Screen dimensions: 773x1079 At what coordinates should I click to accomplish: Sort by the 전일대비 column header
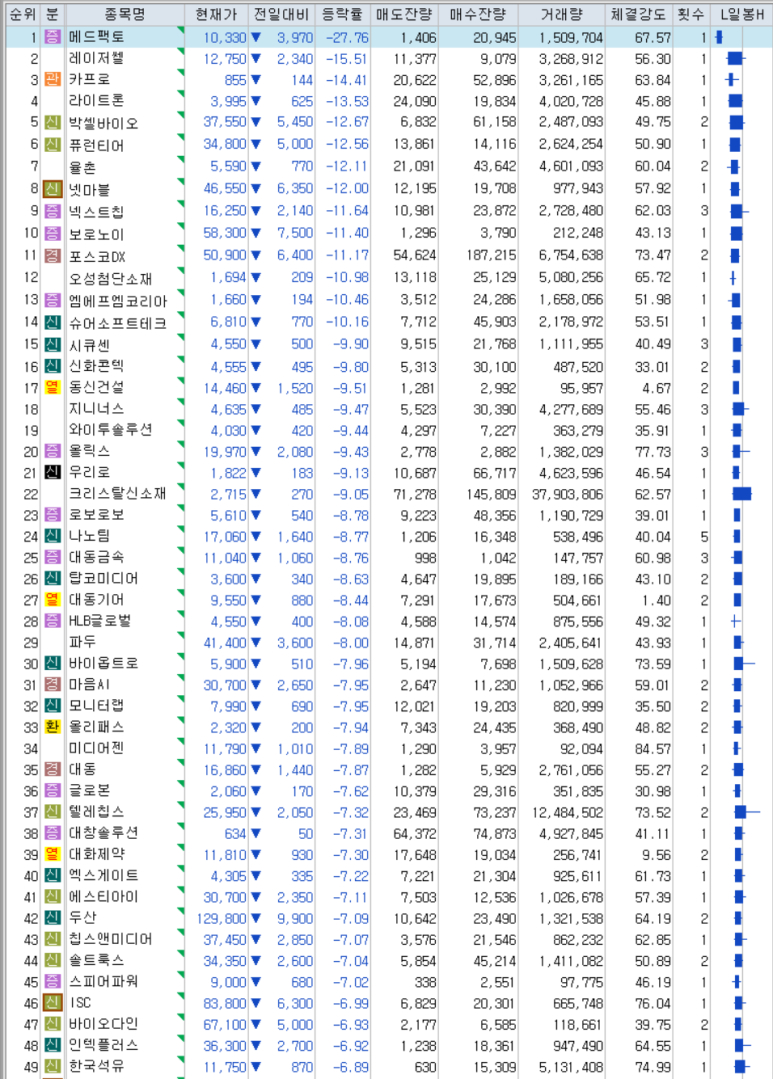tap(281, 14)
